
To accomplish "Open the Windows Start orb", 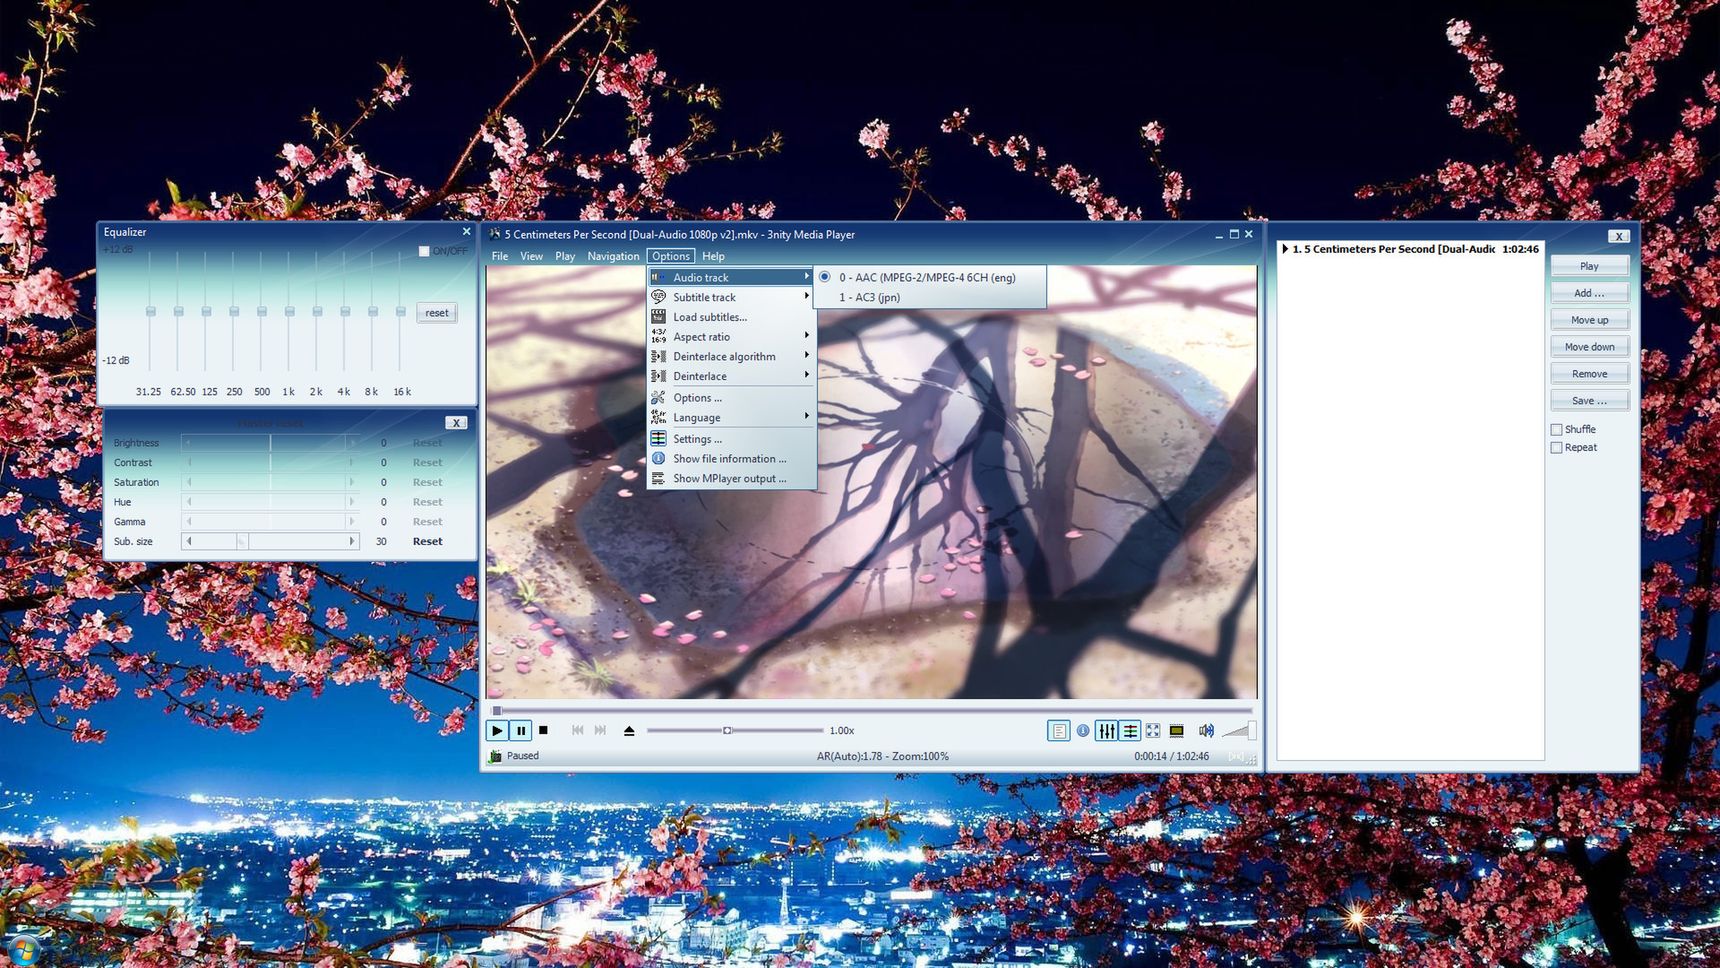I will 22,950.
